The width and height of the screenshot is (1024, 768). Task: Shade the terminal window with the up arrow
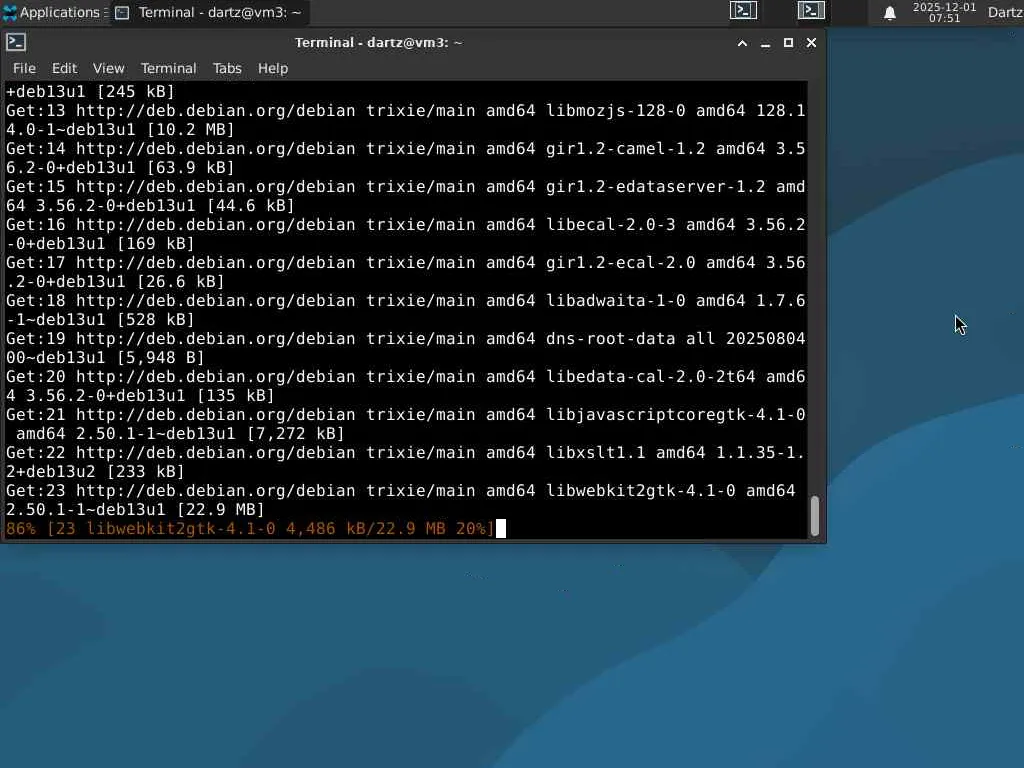click(743, 43)
